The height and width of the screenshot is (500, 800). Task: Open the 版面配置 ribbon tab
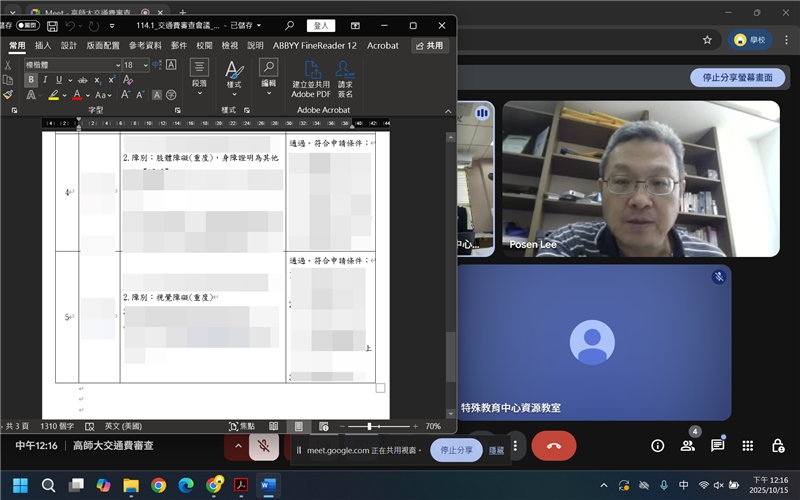[x=103, y=46]
